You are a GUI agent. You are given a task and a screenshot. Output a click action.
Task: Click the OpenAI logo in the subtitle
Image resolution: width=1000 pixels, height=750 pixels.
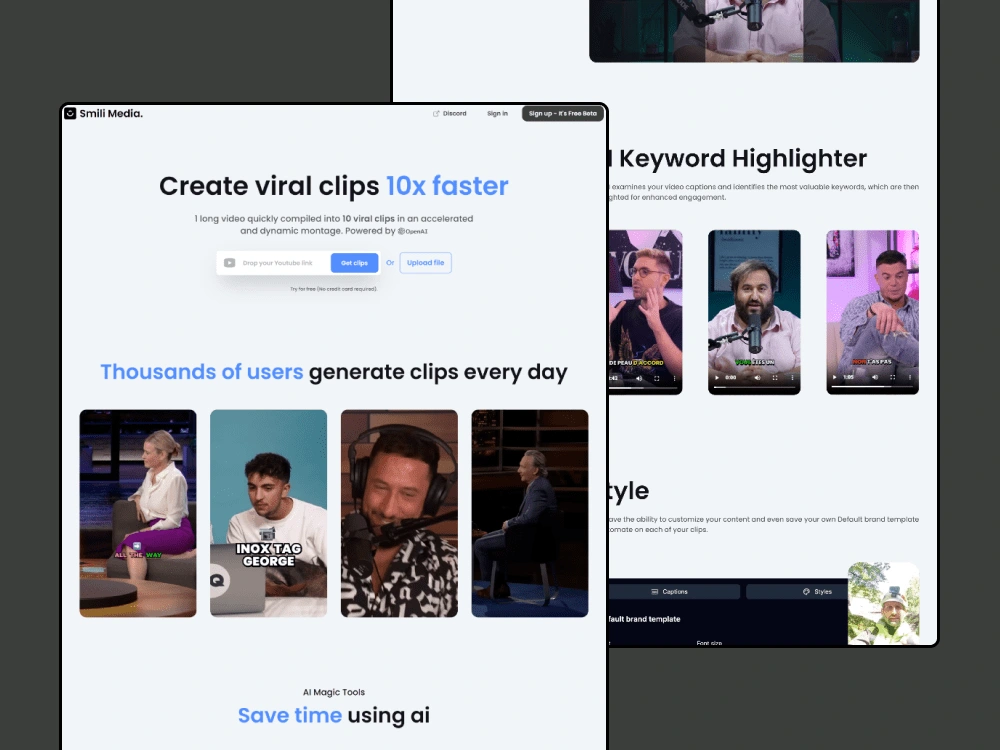413,232
